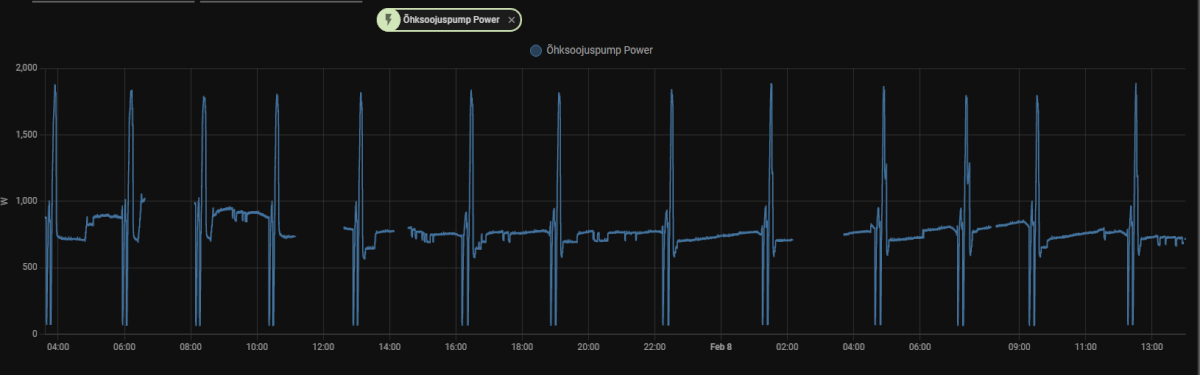
Task: Remove the Õhksoojuspump Power chip
Action: point(511,19)
